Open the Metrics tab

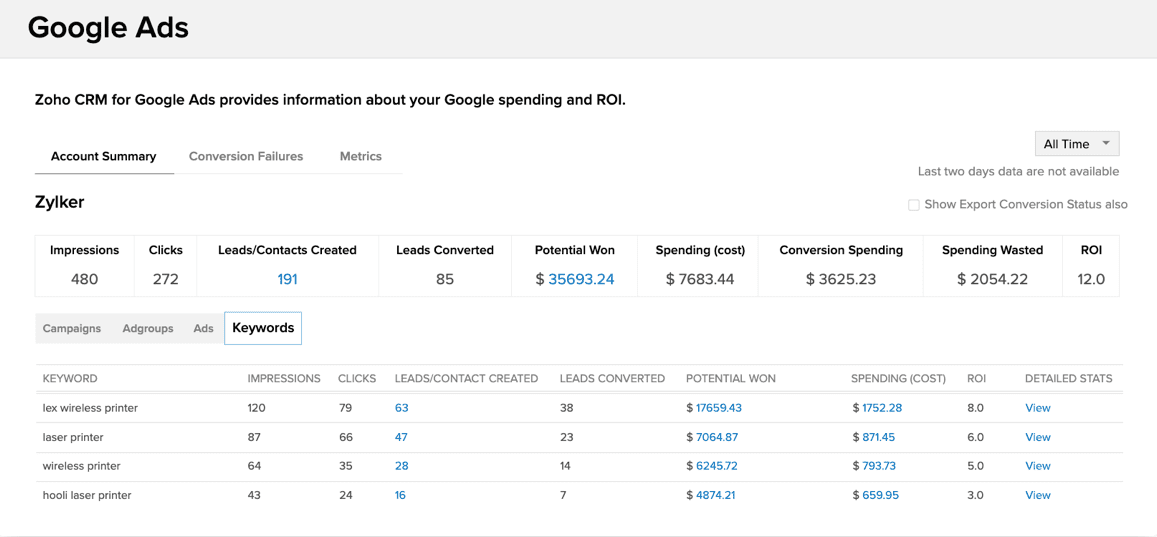(361, 156)
